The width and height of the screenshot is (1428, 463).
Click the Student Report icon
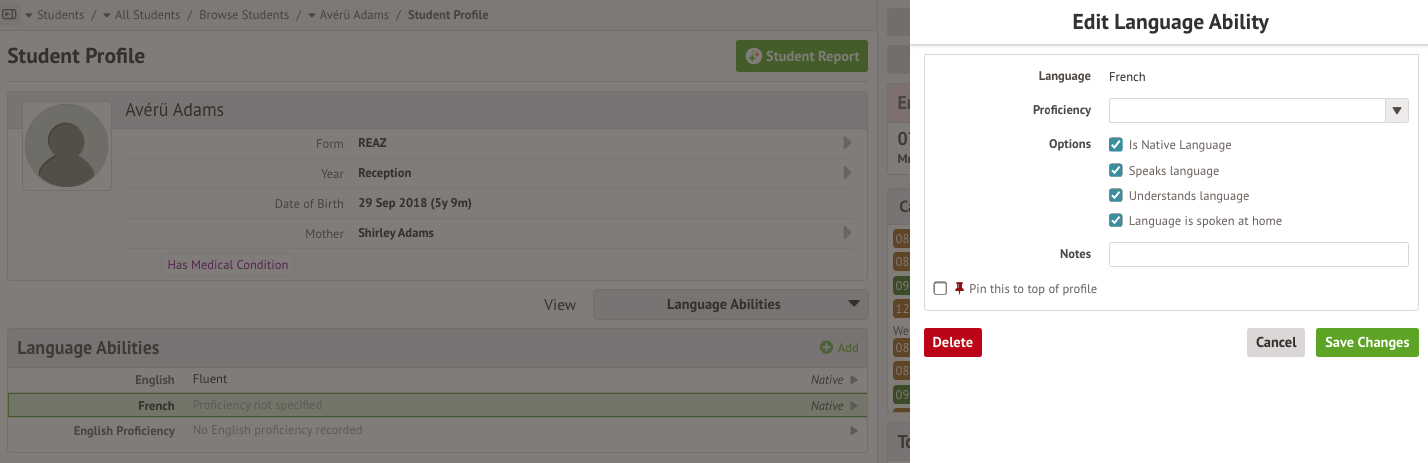point(754,57)
